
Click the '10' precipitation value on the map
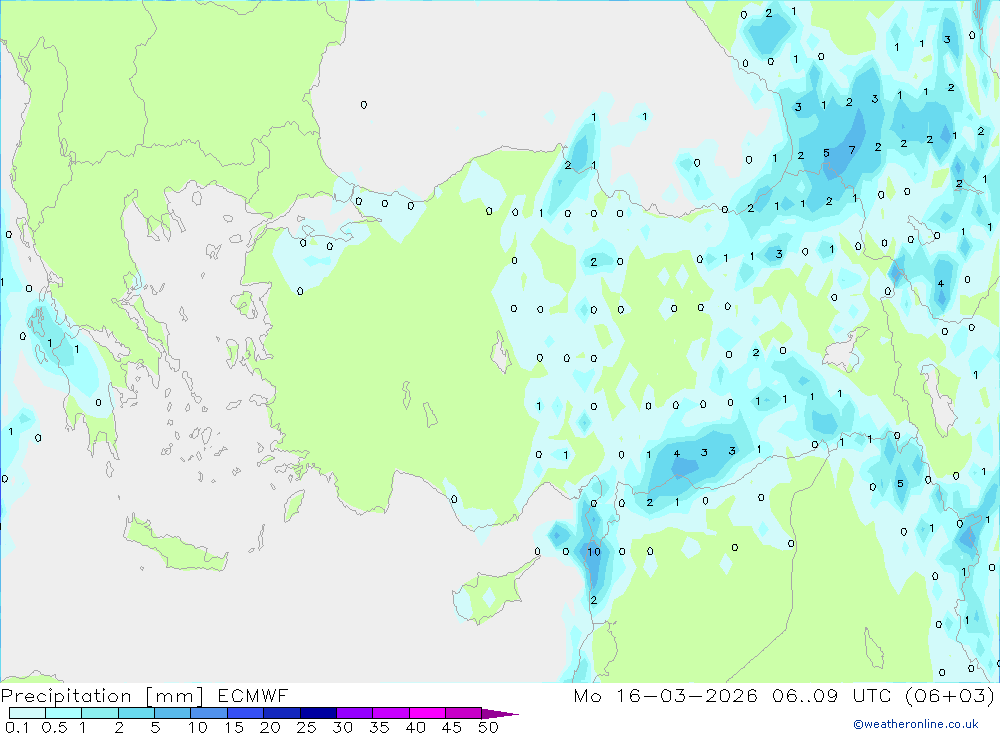[594, 552]
